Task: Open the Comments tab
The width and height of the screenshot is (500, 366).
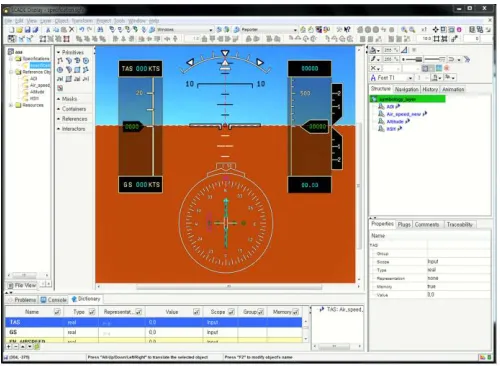Action: (427, 225)
